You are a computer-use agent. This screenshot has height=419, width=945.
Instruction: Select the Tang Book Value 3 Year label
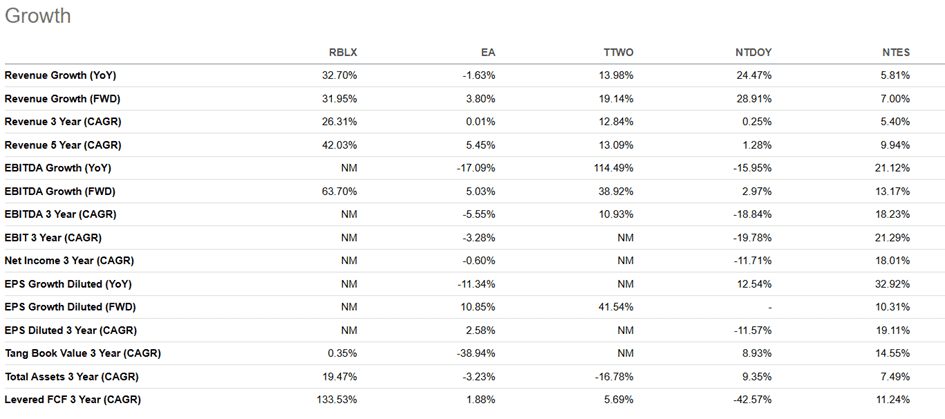[82, 354]
